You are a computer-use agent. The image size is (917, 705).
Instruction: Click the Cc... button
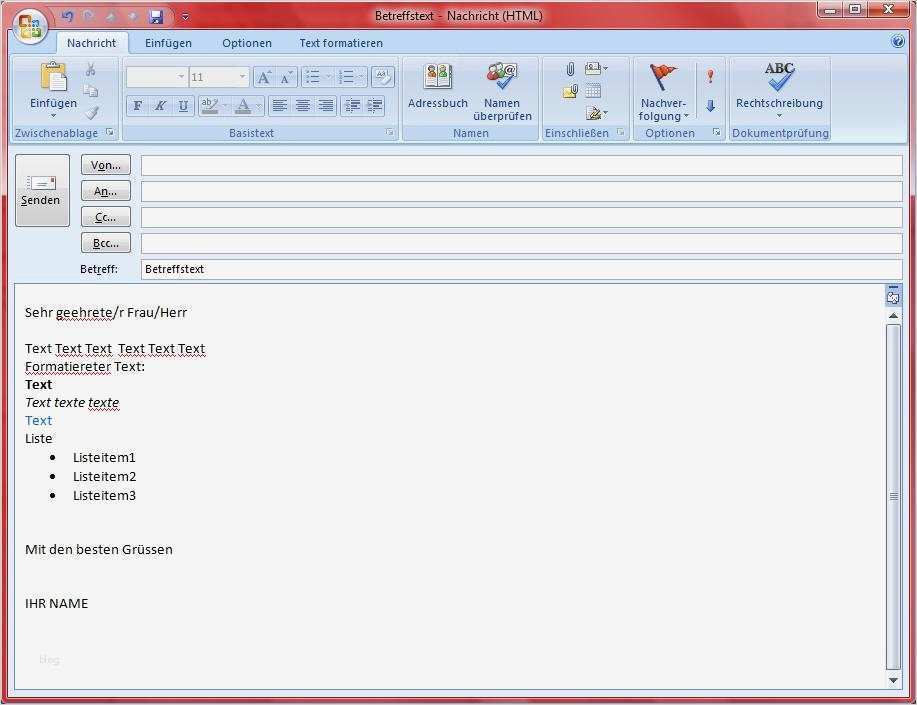[106, 217]
